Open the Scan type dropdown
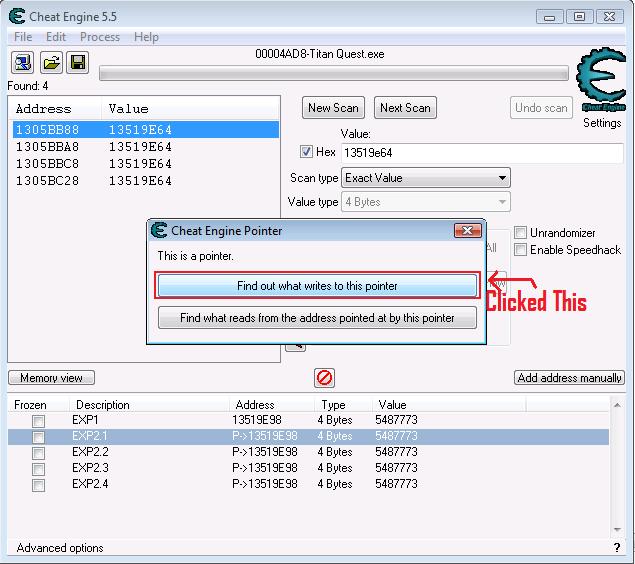Viewport: 635px width, 564px height. tap(425, 178)
